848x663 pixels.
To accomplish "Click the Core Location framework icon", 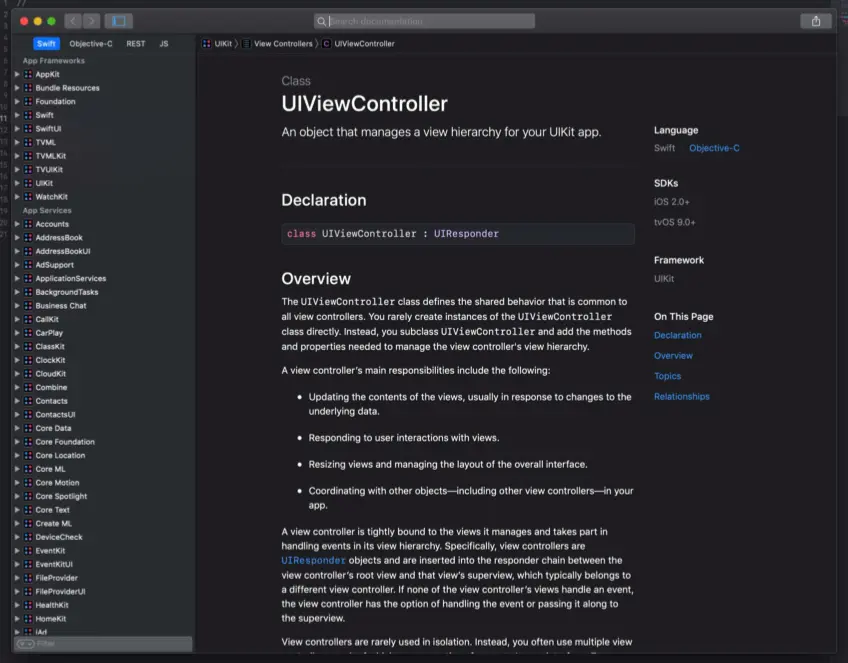I will [28, 455].
